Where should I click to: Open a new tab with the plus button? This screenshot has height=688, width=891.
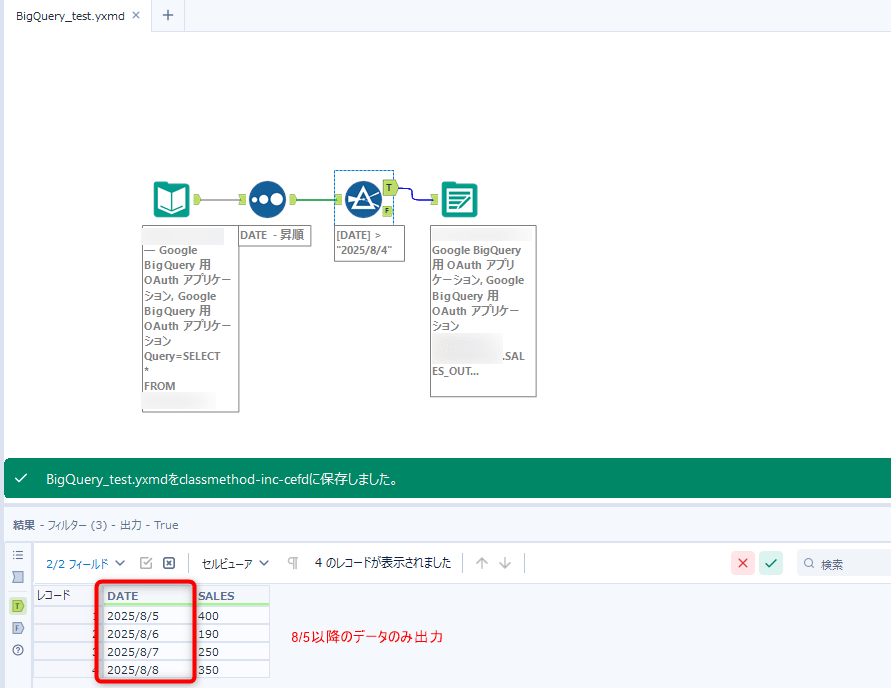168,16
